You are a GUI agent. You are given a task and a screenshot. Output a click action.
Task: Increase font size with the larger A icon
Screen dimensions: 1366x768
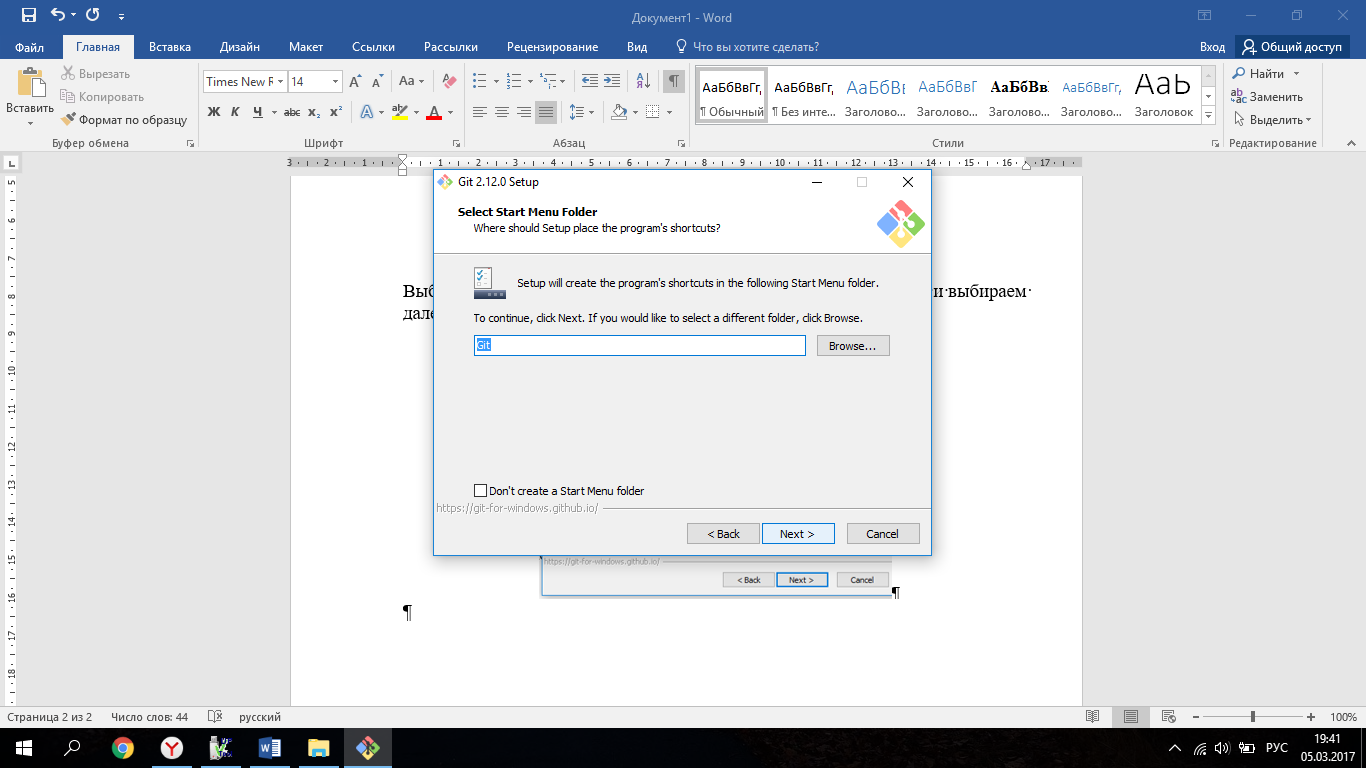pos(356,82)
